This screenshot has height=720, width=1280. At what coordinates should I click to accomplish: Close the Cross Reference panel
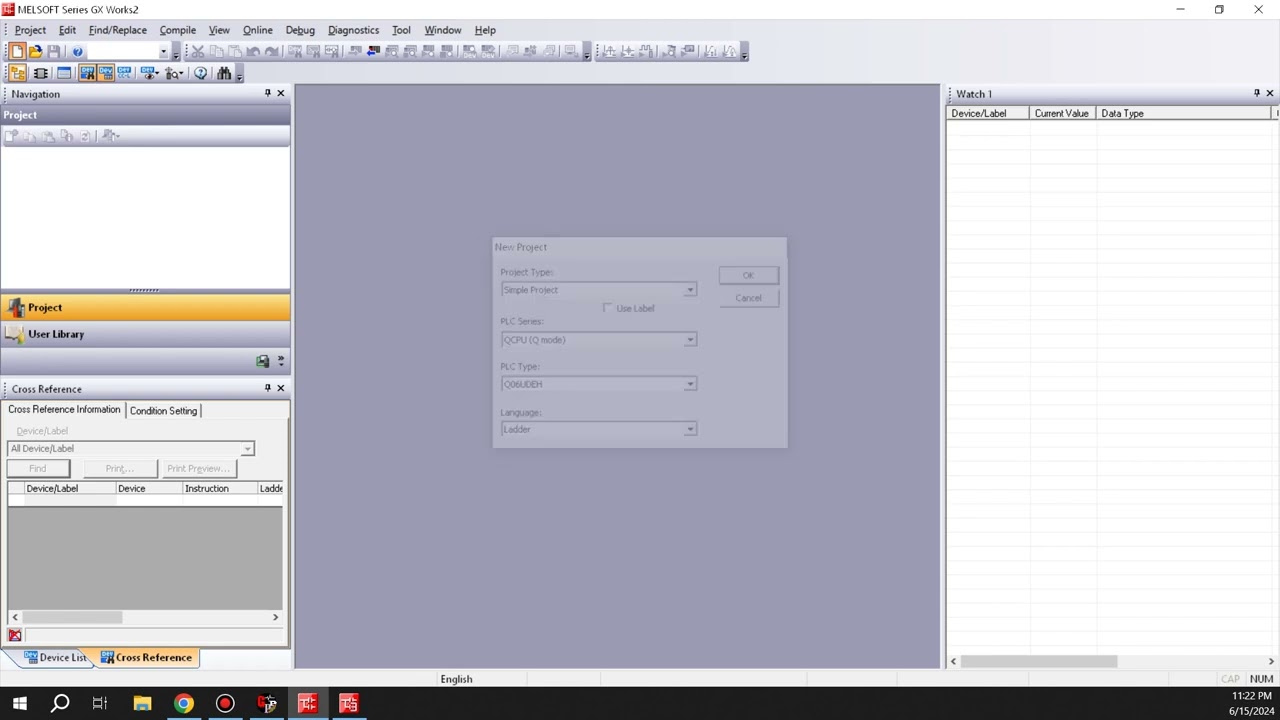pos(280,388)
